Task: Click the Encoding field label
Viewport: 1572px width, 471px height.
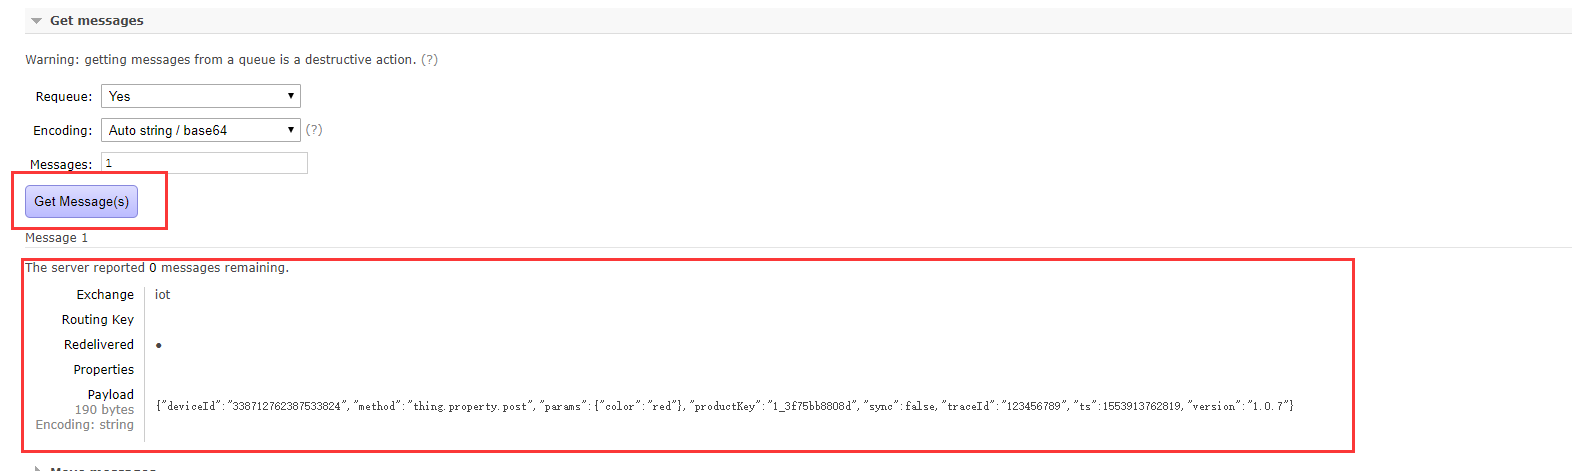Action: pos(63,131)
